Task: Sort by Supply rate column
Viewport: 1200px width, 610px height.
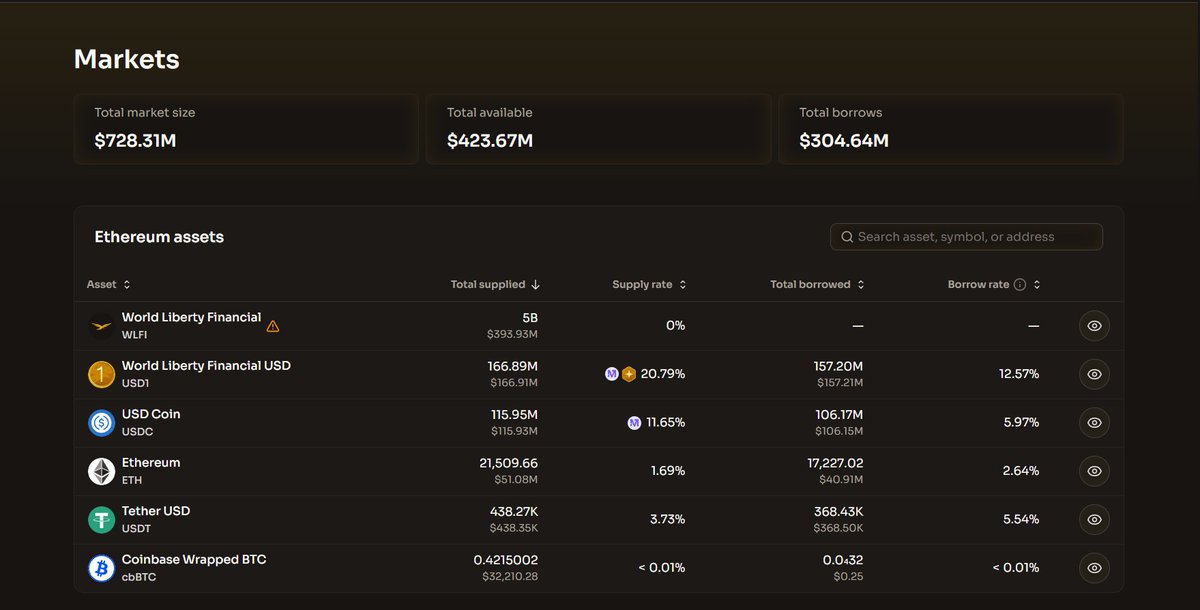Action: [649, 285]
